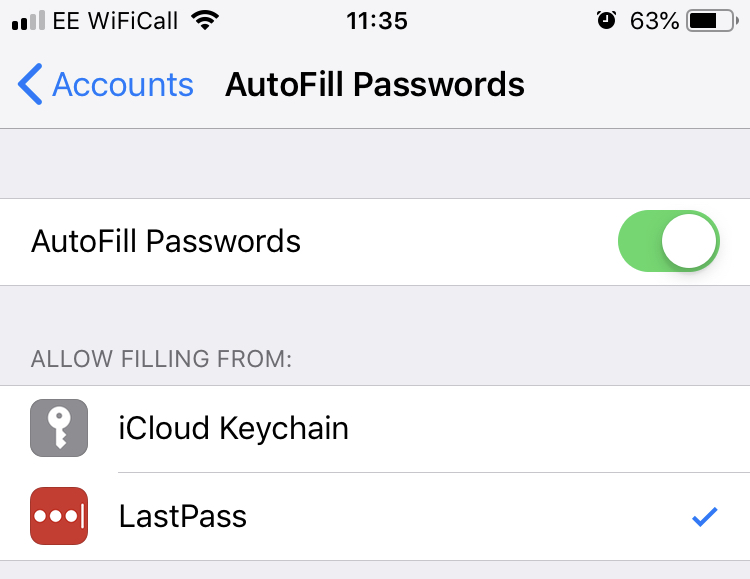This screenshot has height=579, width=750.
Task: Turn off the AutoFill Passwords switch
Action: [x=669, y=241]
